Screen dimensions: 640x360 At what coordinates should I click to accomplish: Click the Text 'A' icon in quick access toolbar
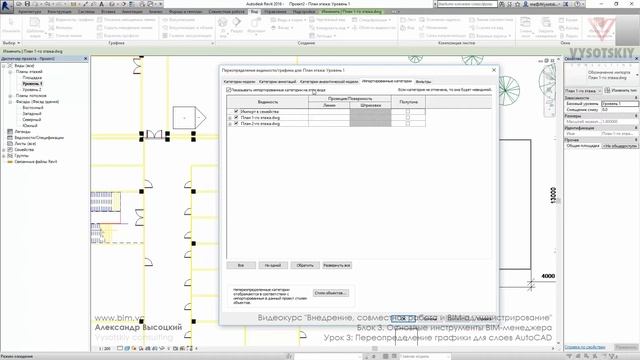(x=102, y=4)
